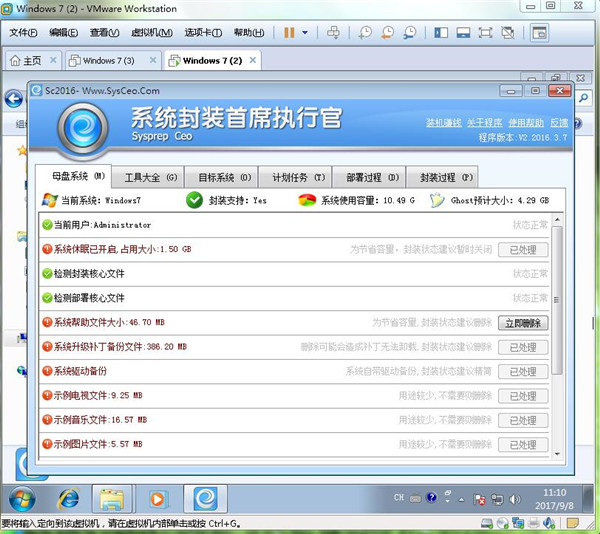Click the network tray icon in guest
The height and width of the screenshot is (534, 600).
click(x=497, y=499)
